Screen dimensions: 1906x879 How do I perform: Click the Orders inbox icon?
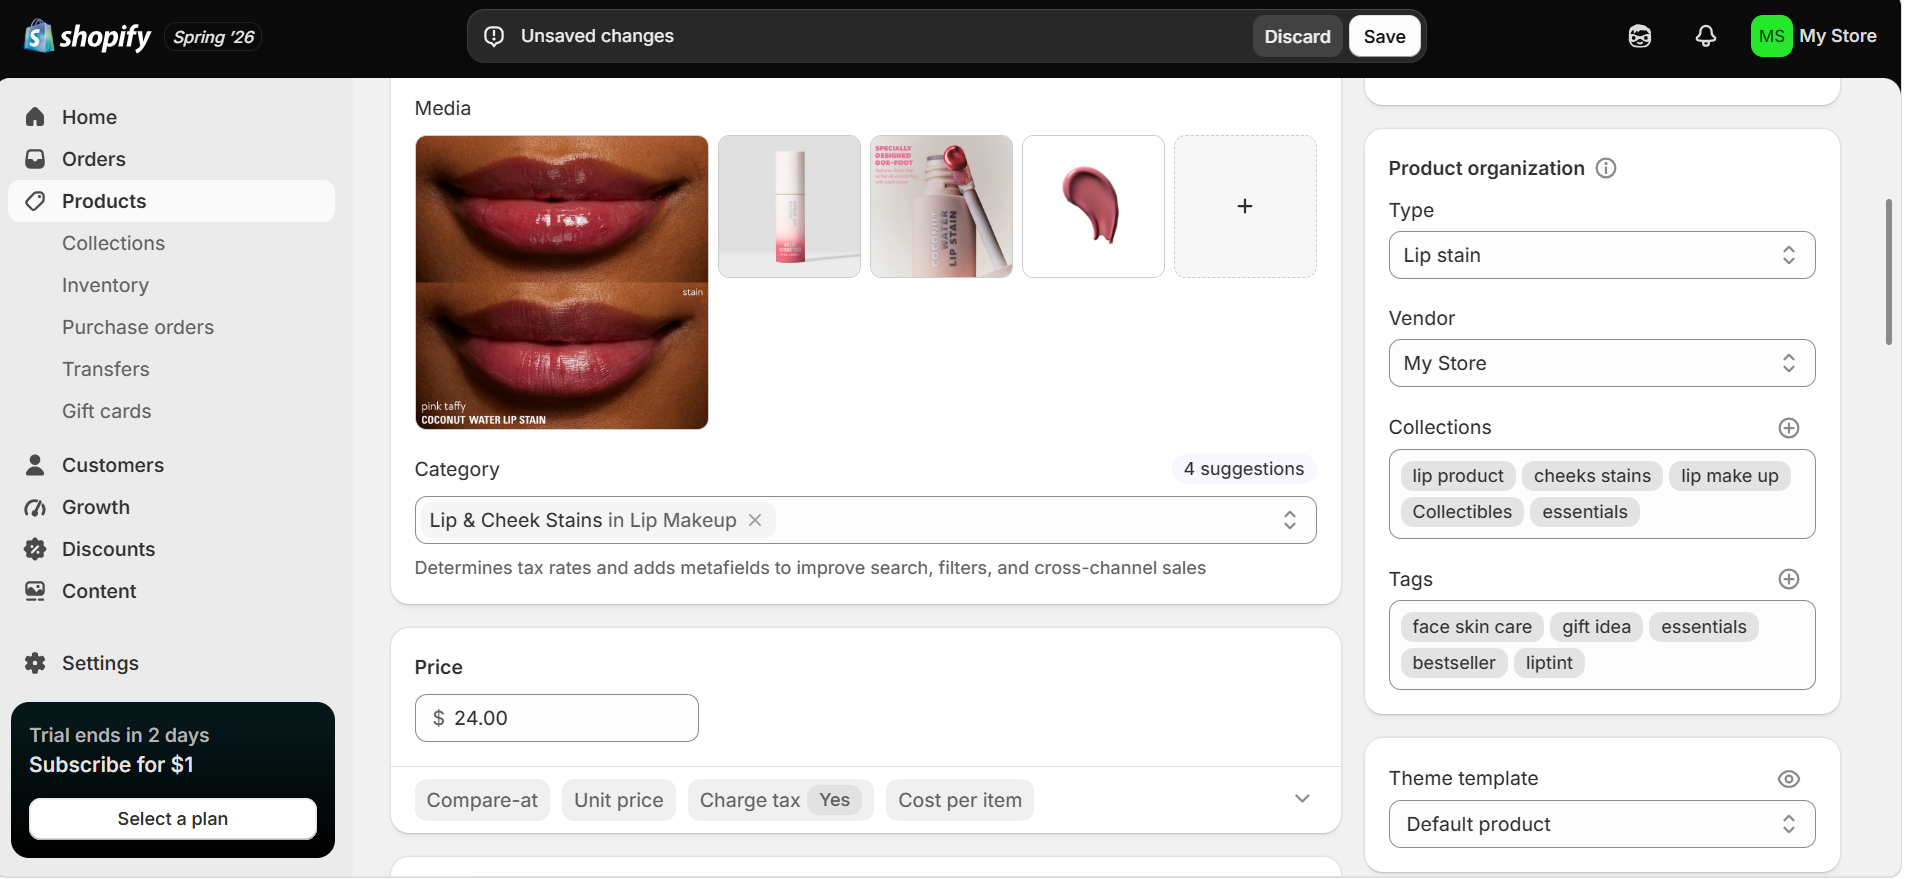pyautogui.click(x=35, y=159)
